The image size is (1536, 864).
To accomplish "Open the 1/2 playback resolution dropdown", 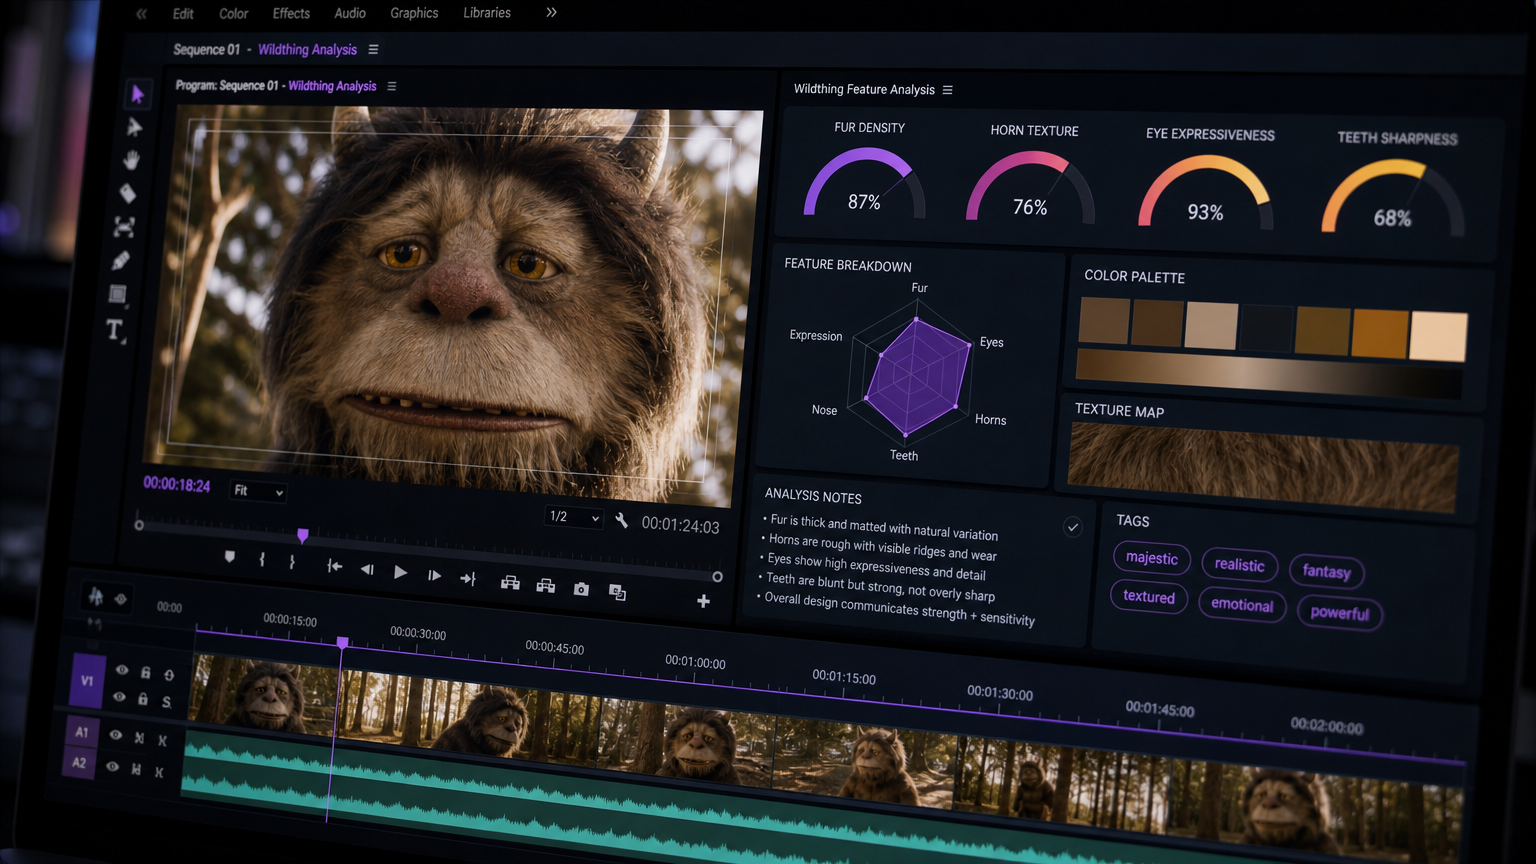I will [574, 517].
